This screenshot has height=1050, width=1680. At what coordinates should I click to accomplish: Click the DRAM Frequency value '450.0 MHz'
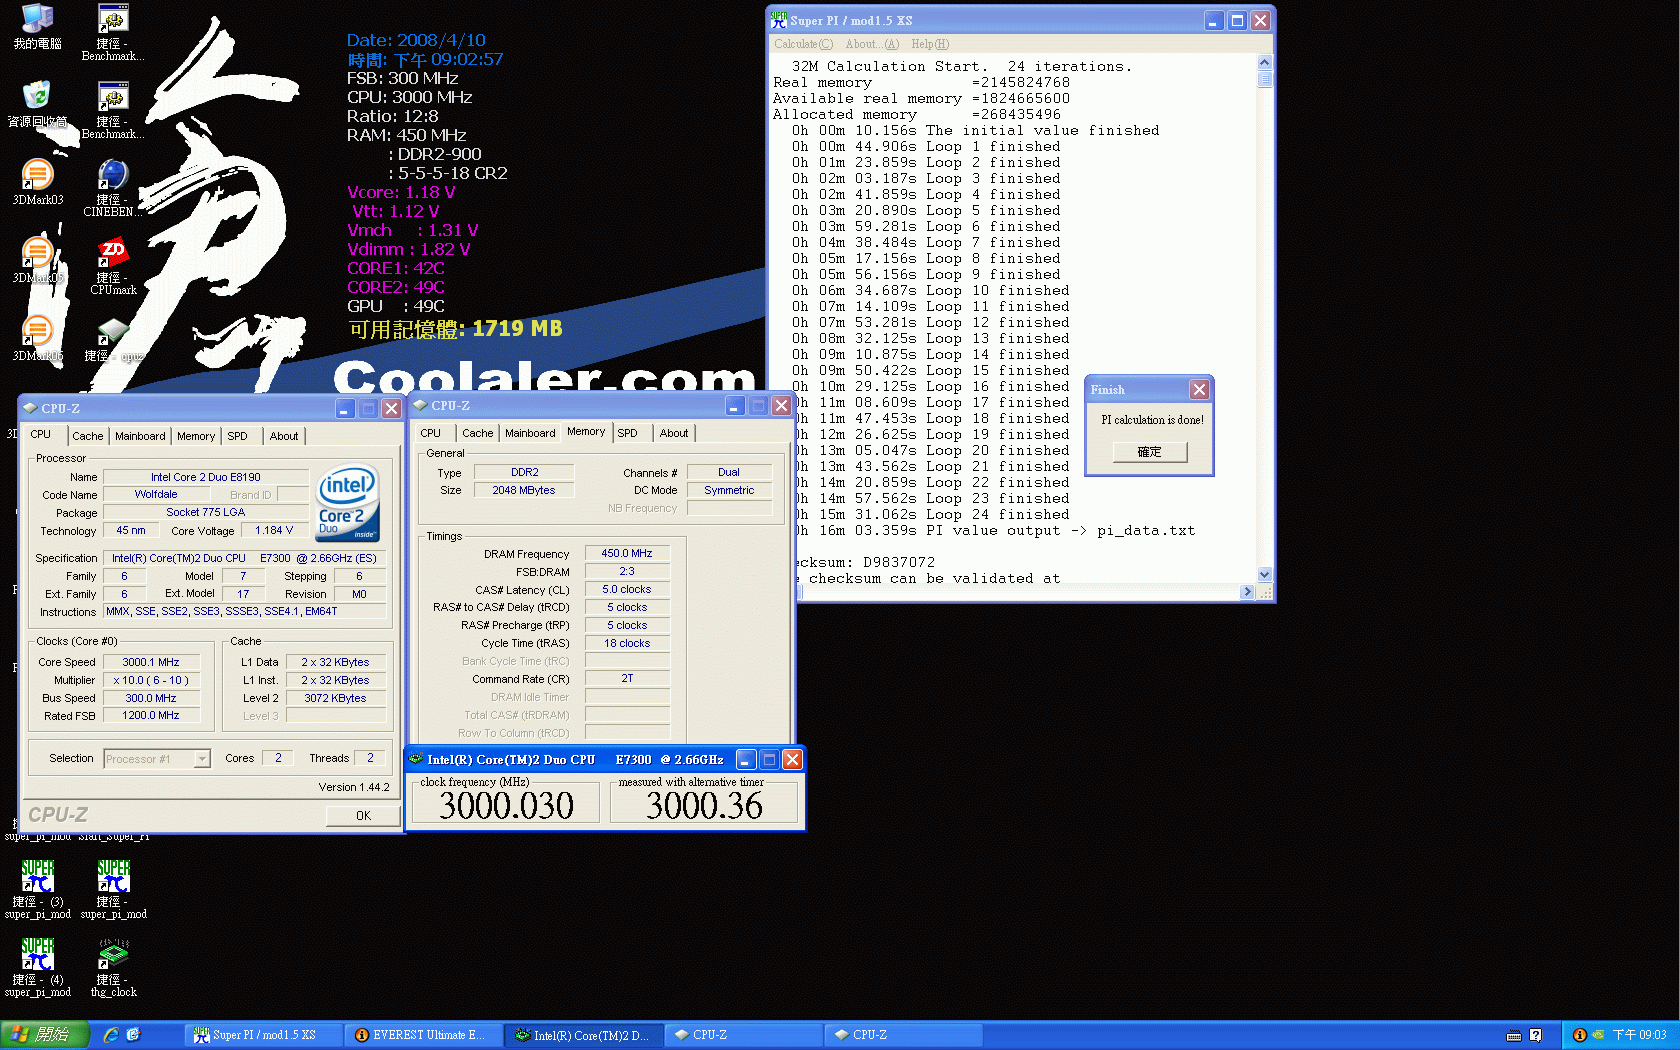point(627,553)
